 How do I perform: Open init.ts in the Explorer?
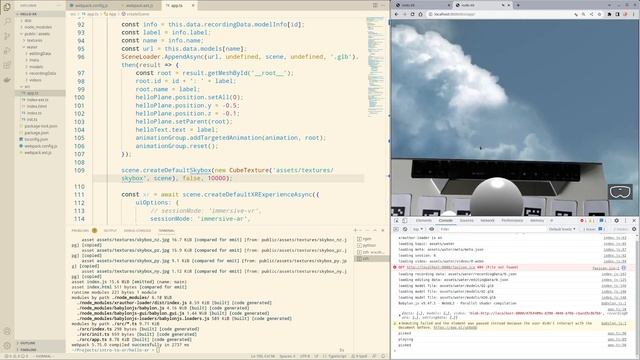click(32, 120)
